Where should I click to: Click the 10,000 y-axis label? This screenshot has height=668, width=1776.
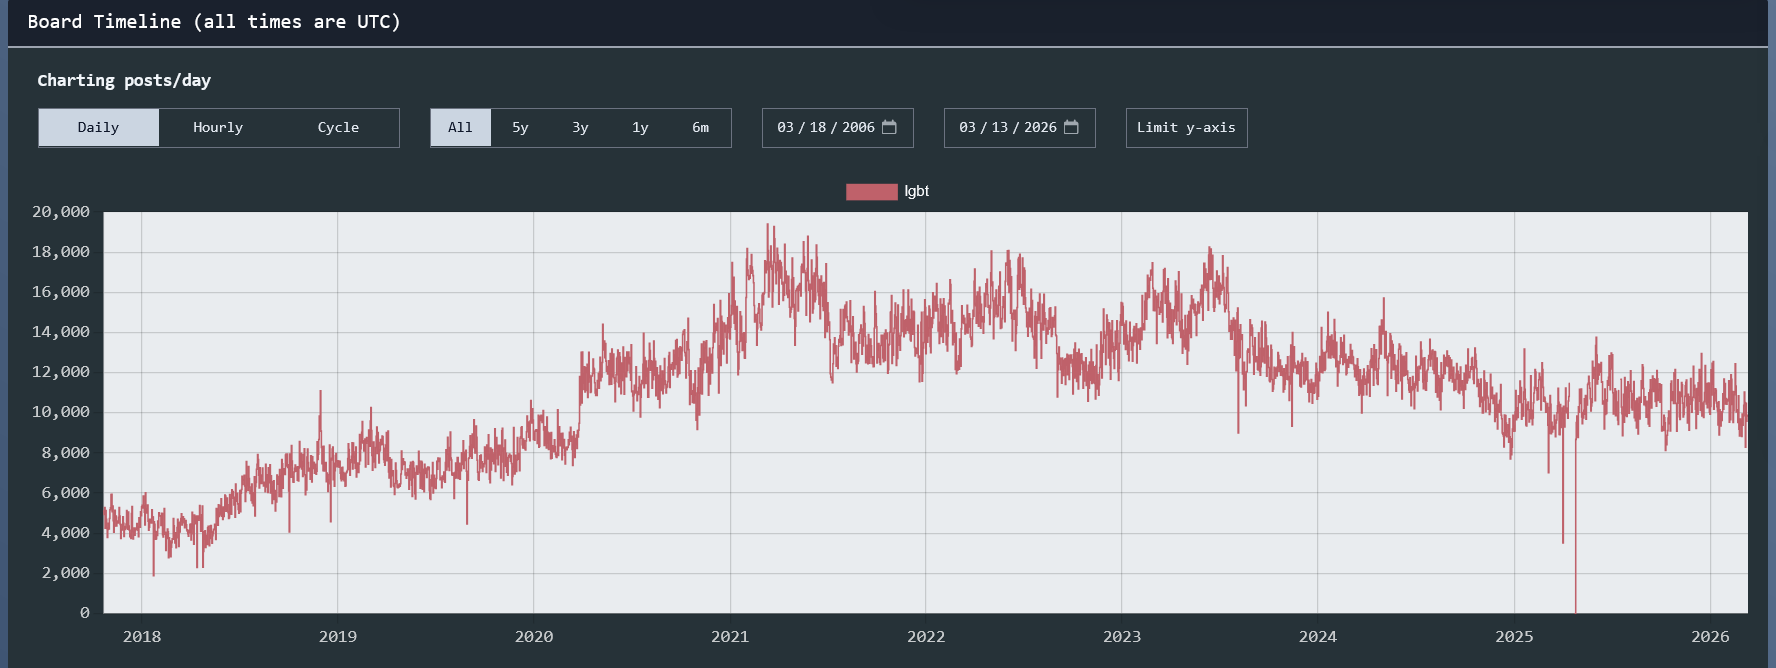click(61, 412)
